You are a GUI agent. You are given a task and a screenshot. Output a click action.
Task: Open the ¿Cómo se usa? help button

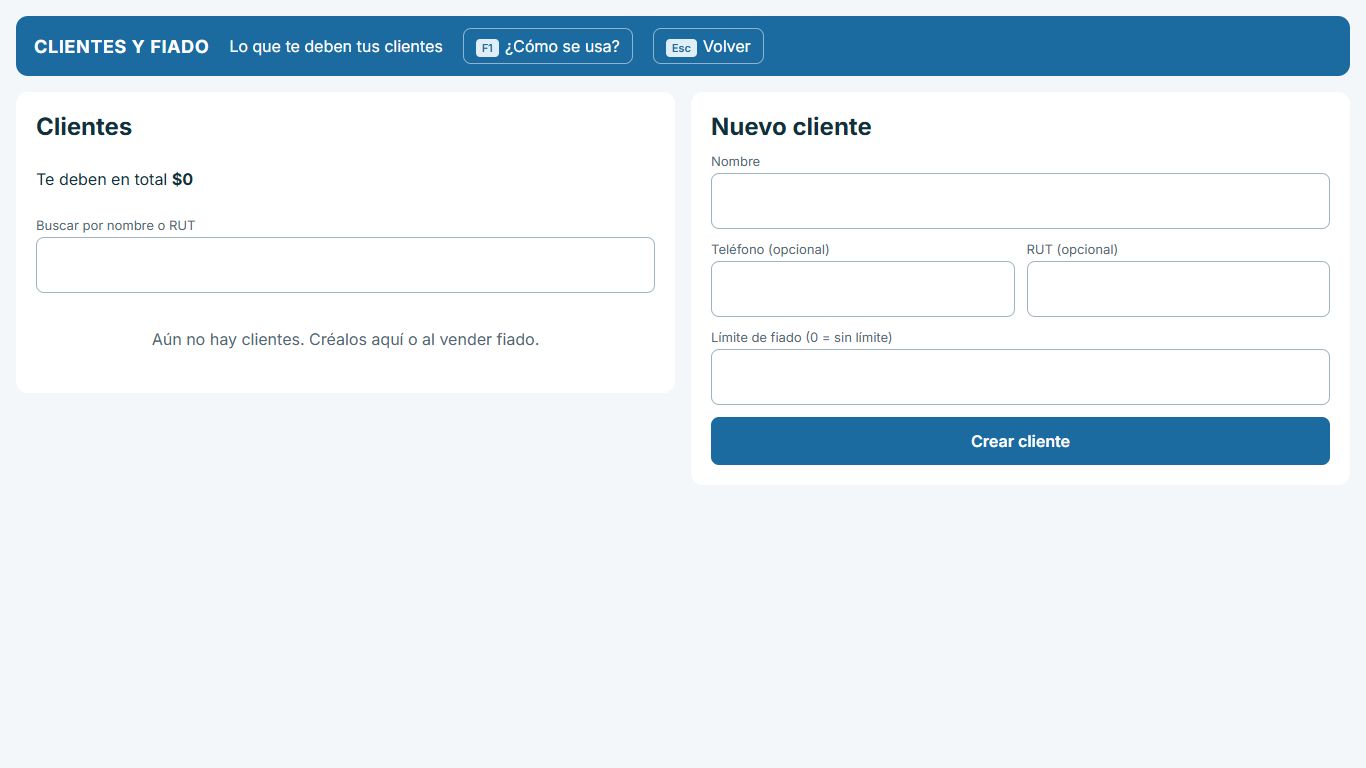click(x=547, y=46)
